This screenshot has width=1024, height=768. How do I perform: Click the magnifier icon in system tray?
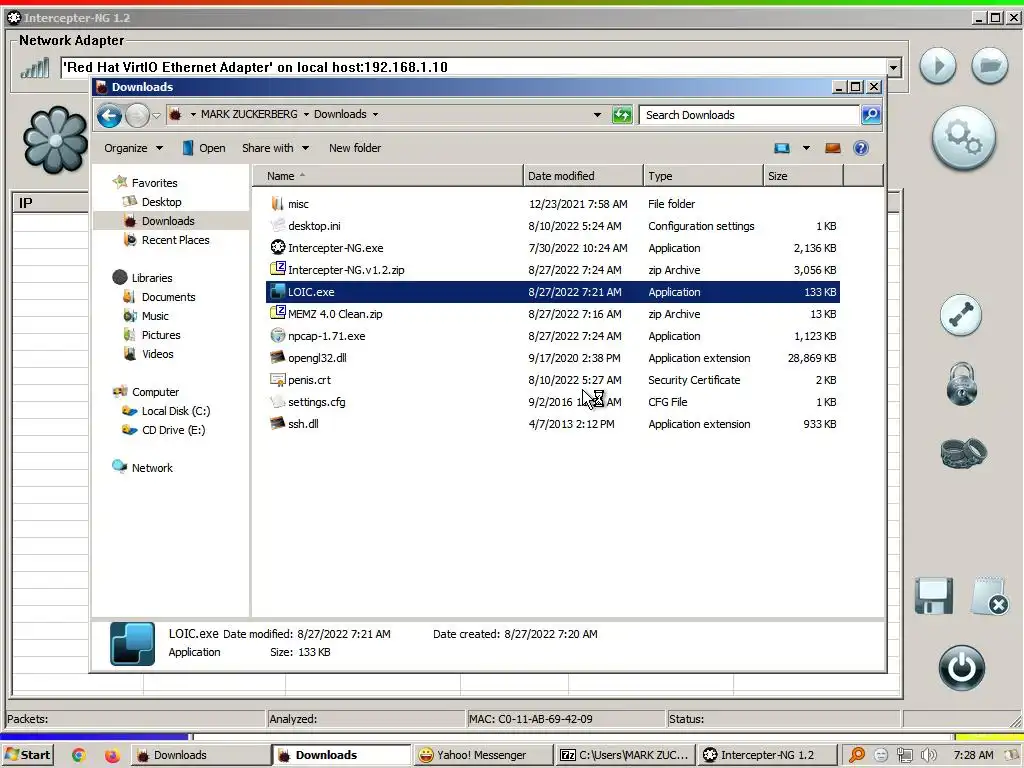857,755
